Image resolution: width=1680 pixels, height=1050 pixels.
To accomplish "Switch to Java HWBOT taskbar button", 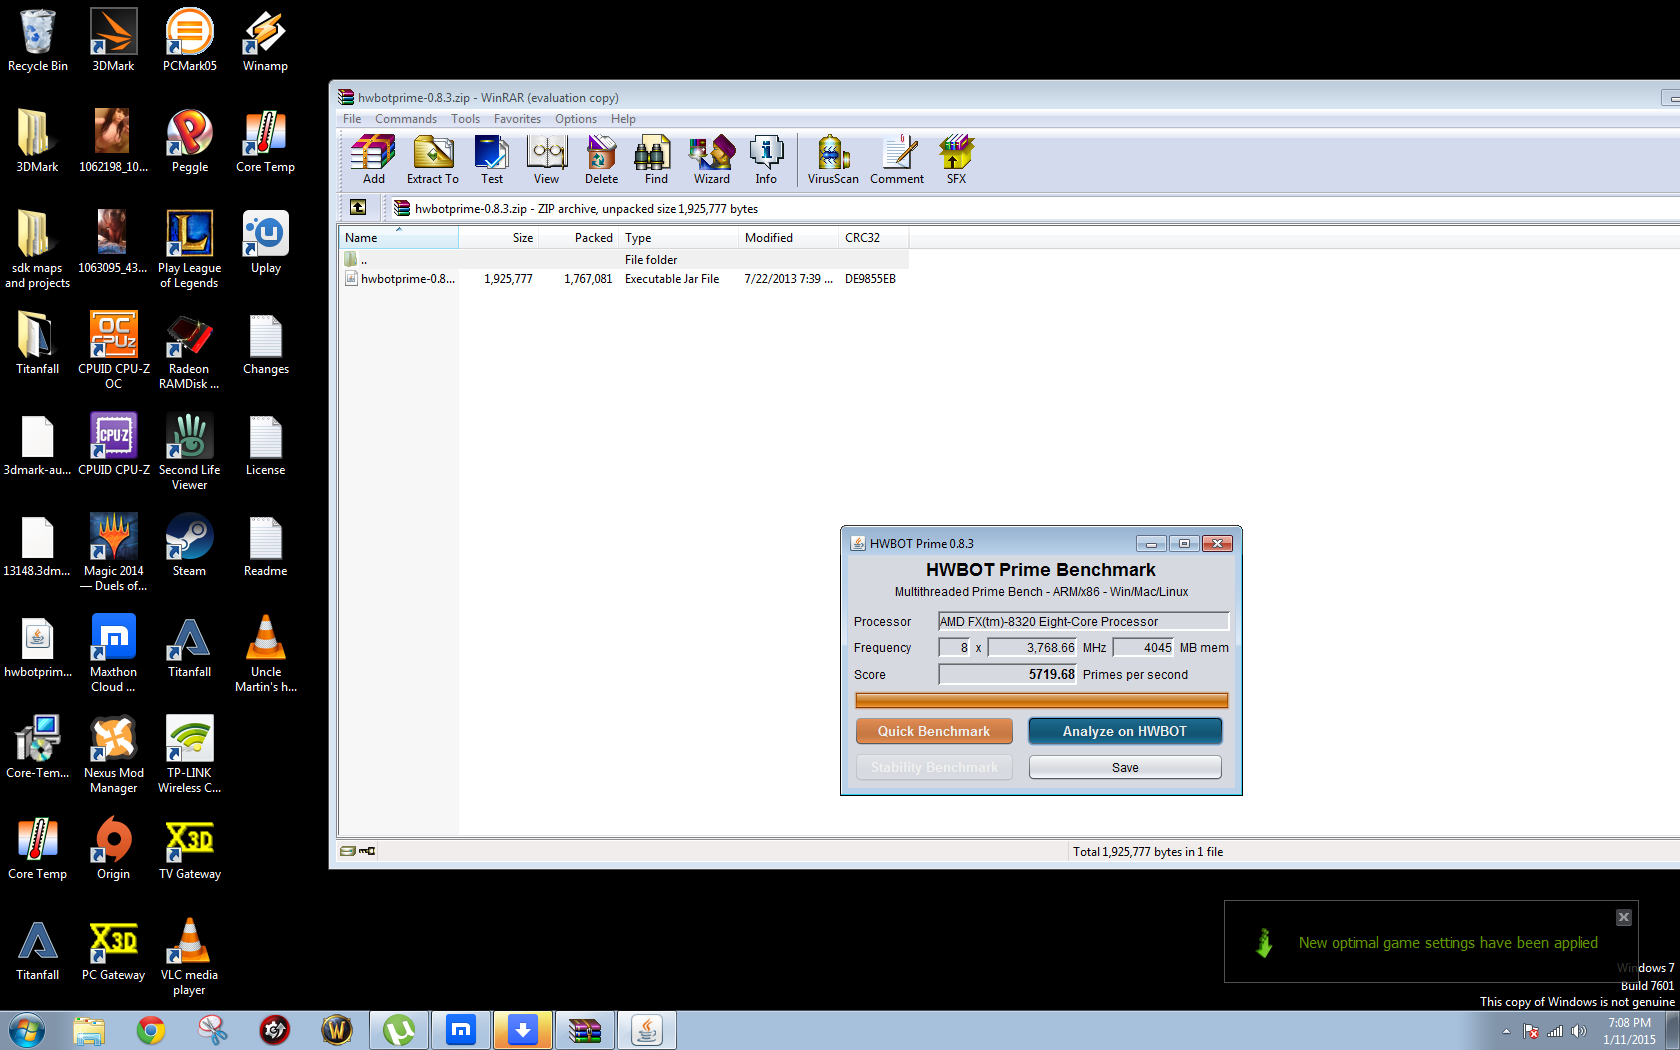I will tap(647, 1030).
